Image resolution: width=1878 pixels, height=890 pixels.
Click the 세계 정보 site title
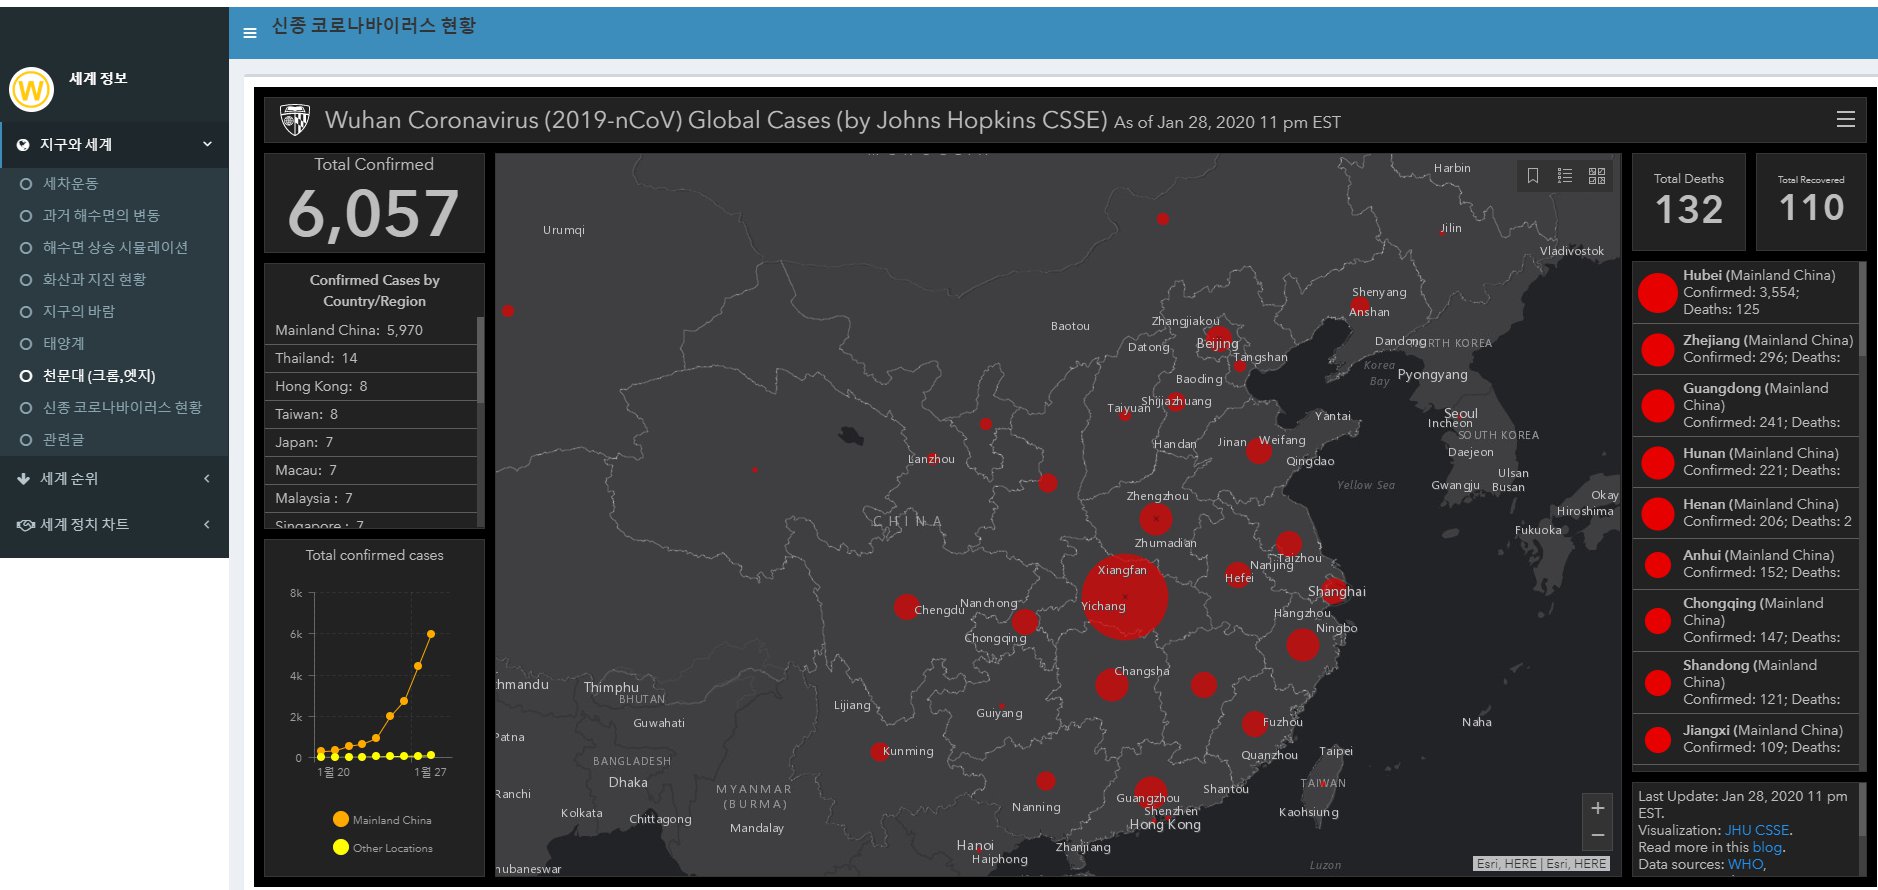click(98, 78)
